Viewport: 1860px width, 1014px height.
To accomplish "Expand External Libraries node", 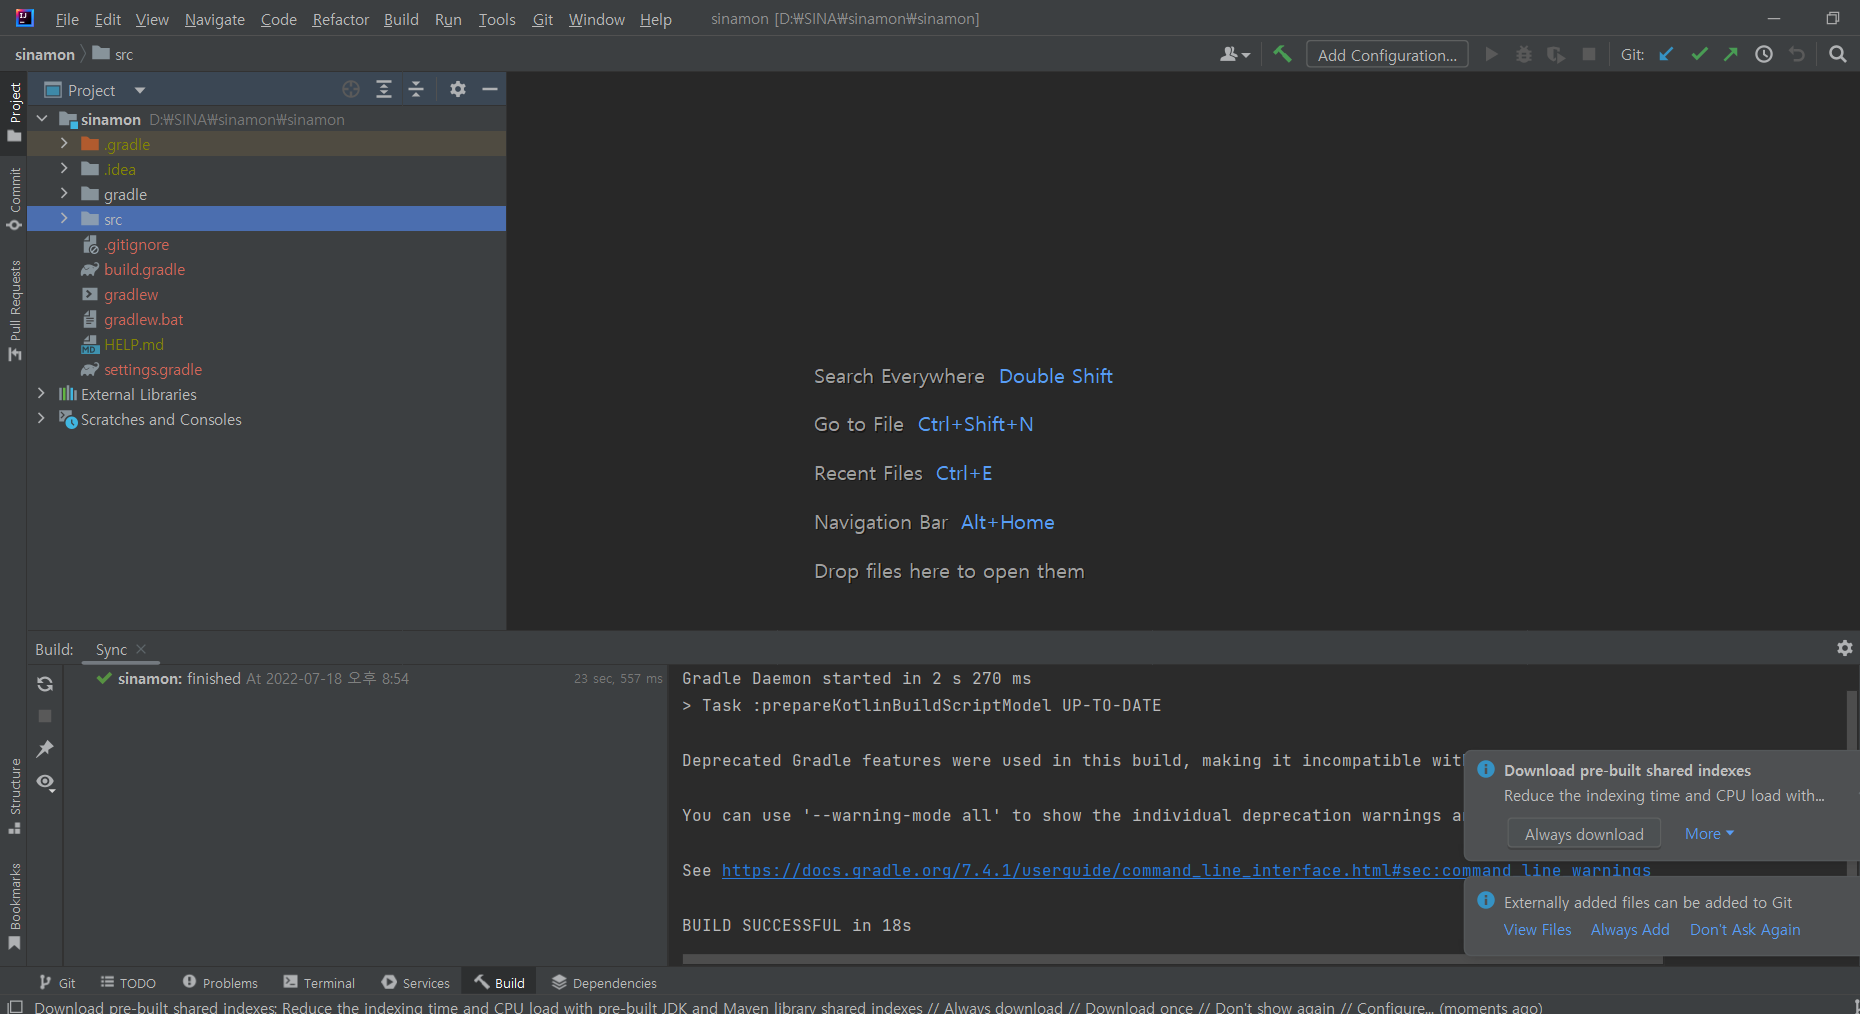I will (x=41, y=394).
